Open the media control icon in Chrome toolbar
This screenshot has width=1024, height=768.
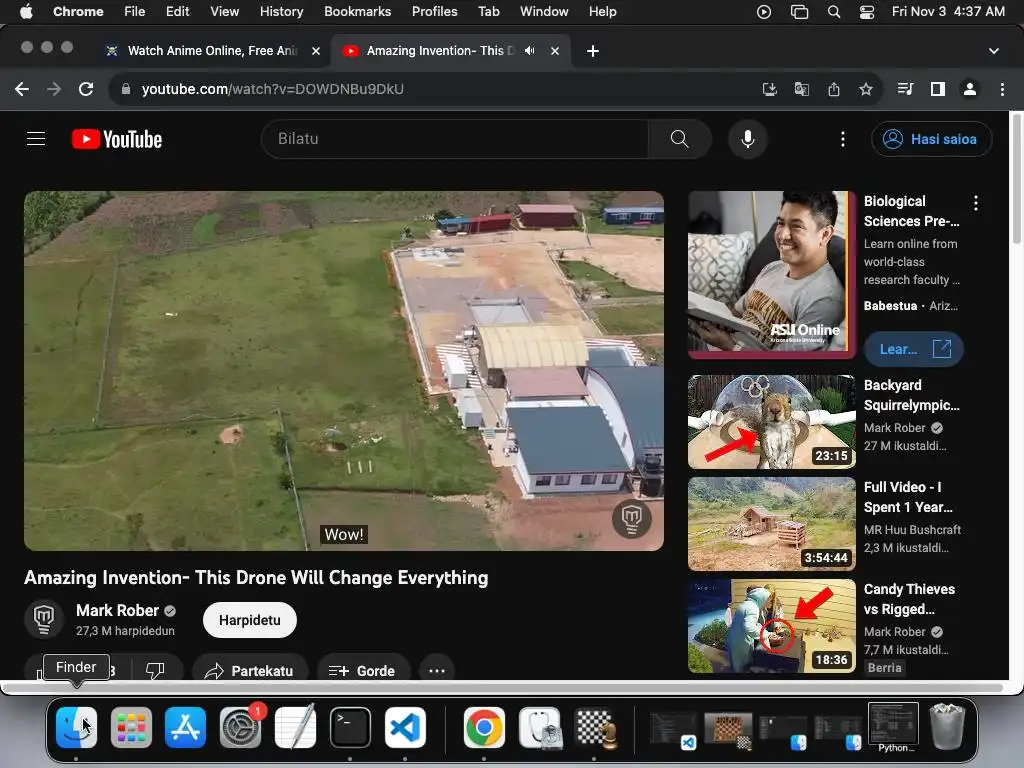tap(905, 89)
